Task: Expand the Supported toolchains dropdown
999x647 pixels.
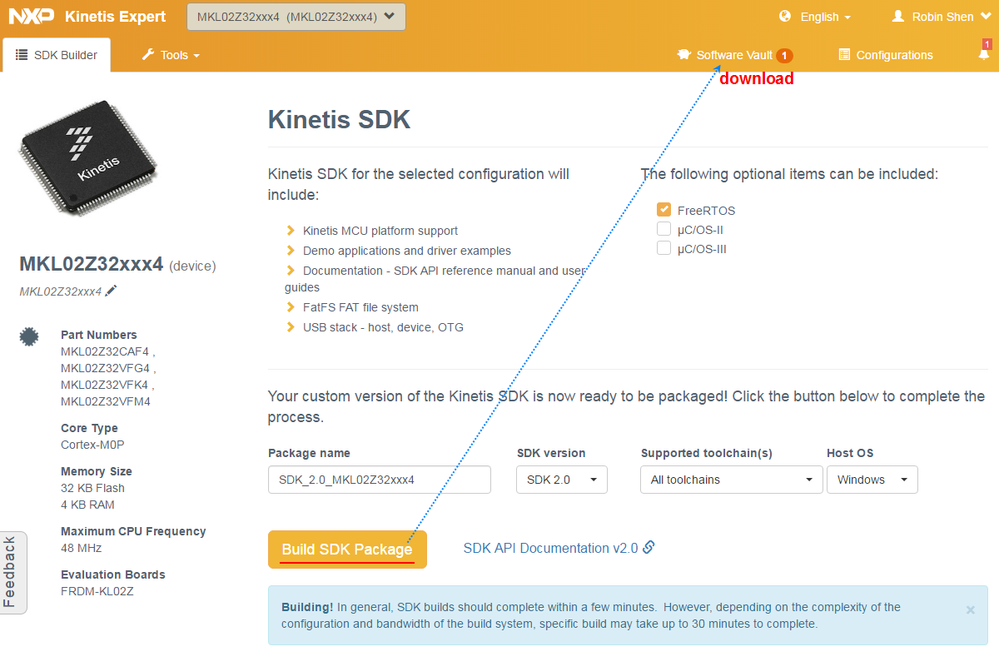Action: (x=731, y=480)
